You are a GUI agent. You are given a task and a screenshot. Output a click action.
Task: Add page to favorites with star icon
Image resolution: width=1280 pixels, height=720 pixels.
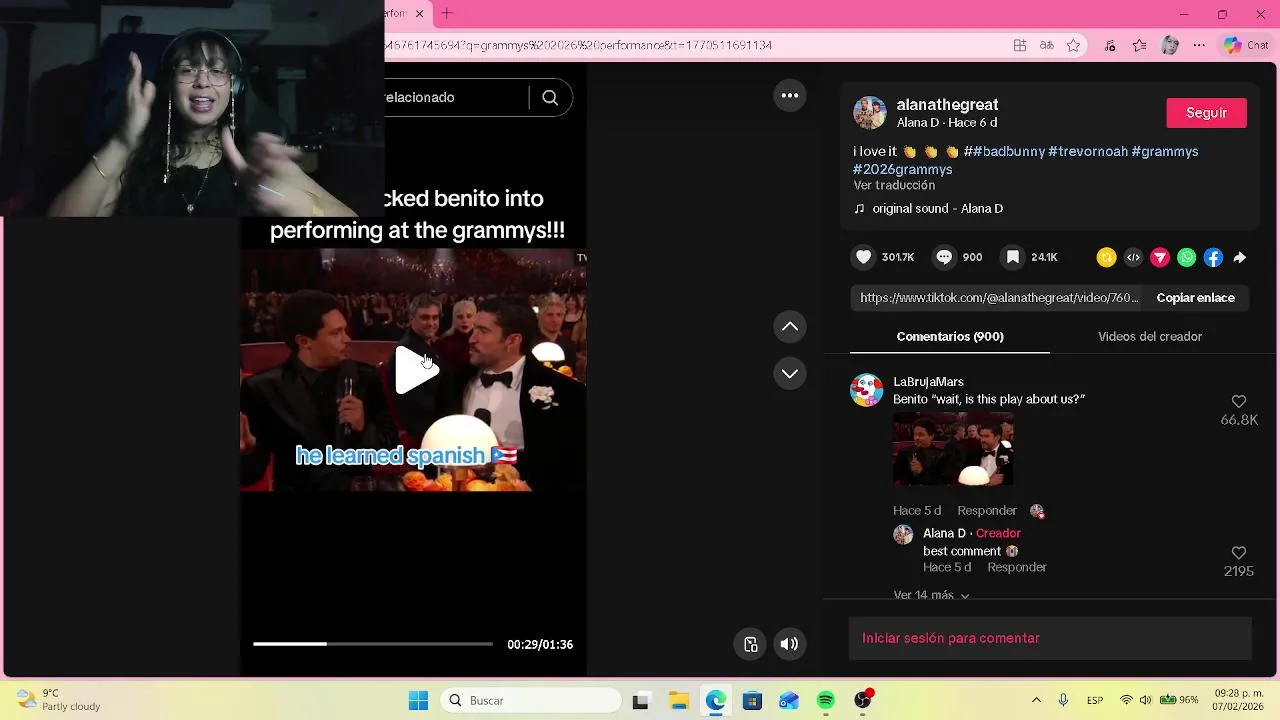[1073, 45]
